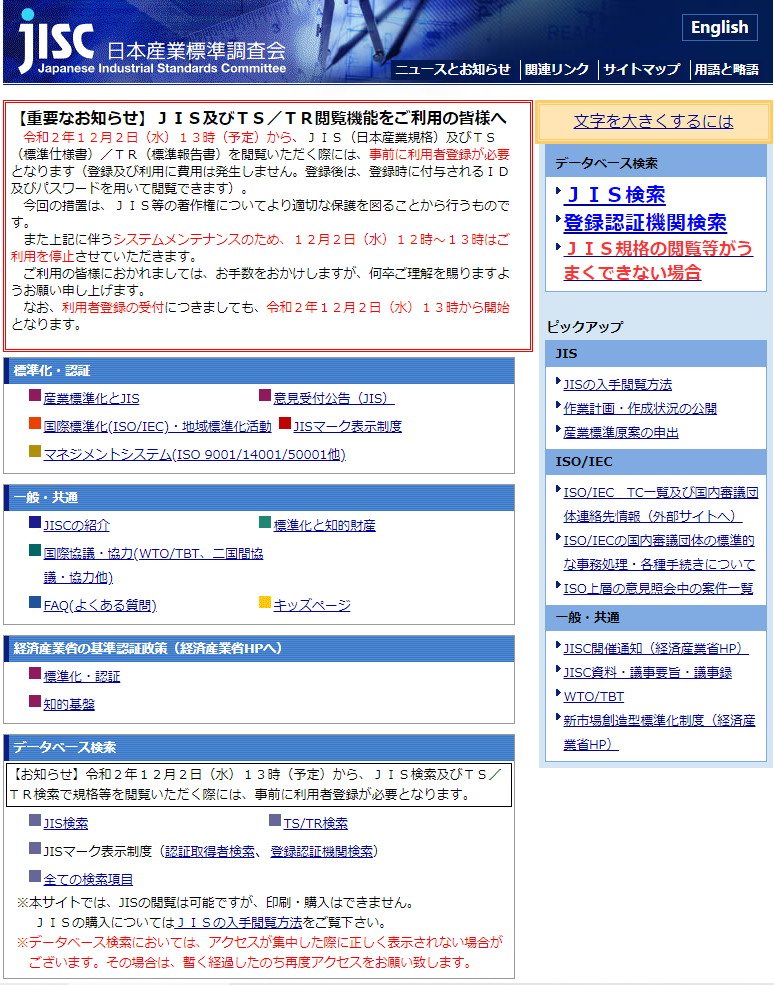Open 全ての検索項目 link

click(88, 879)
